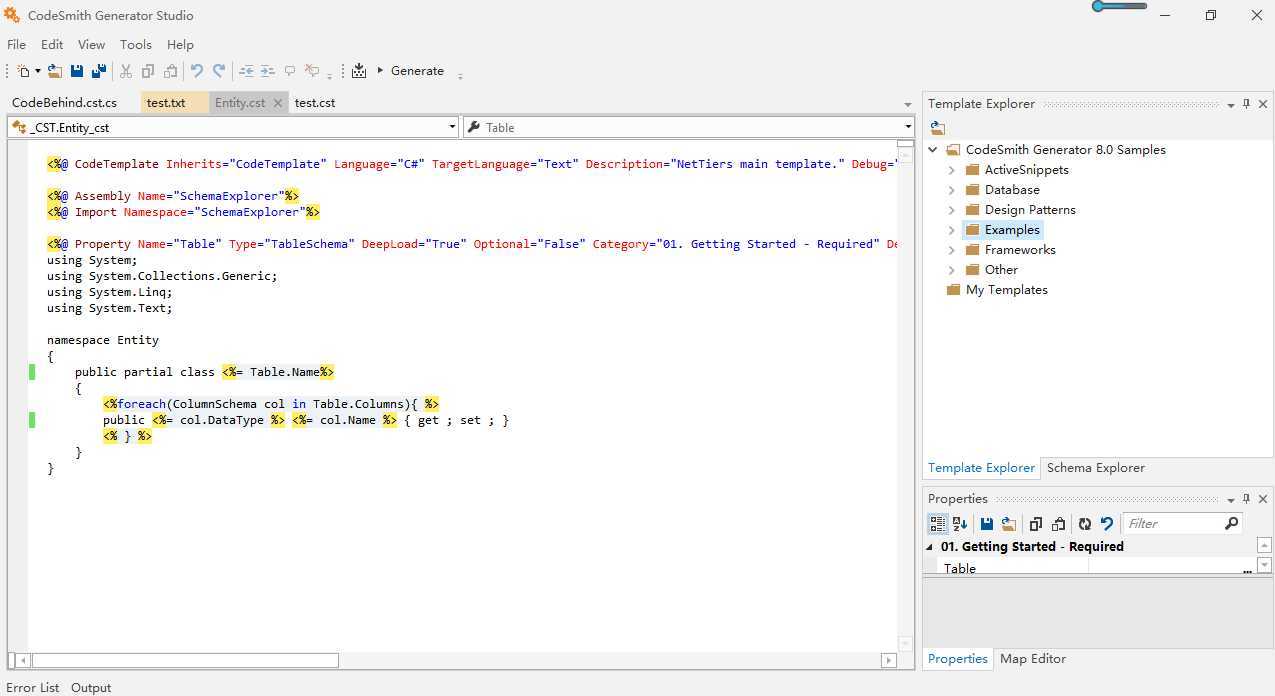Close the Template Explorer panel

[x=1263, y=104]
